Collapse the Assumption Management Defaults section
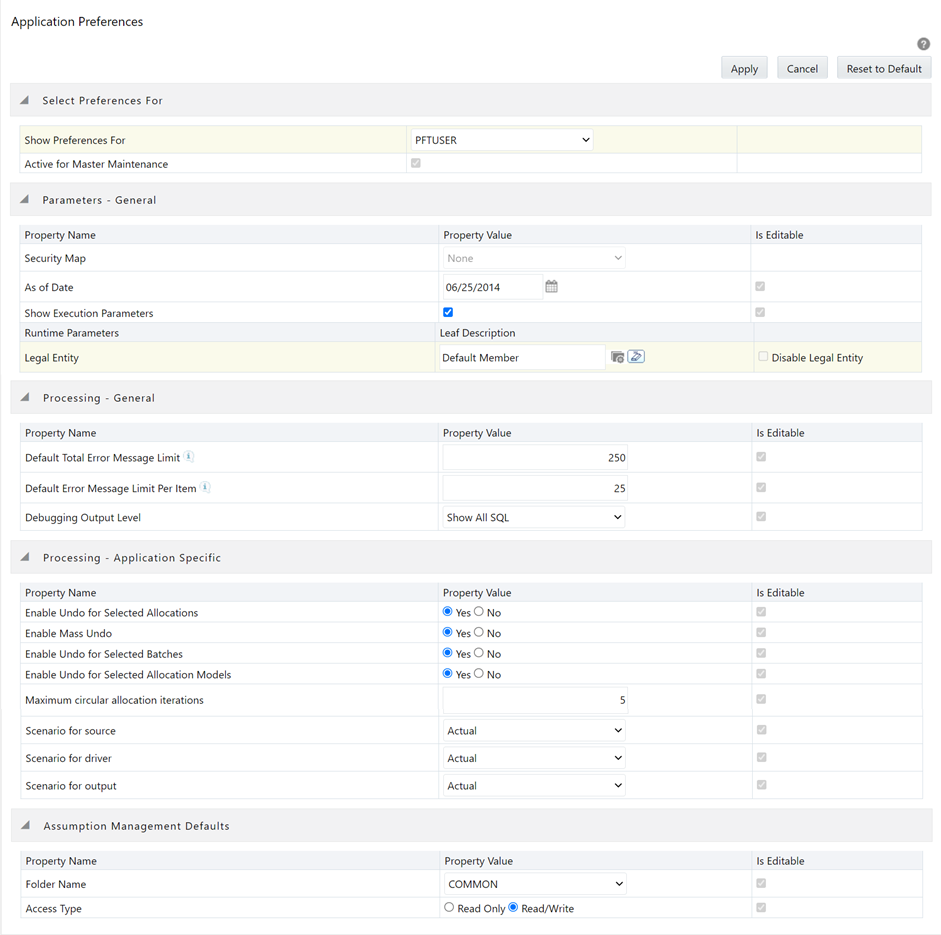The width and height of the screenshot is (941, 935). tap(24, 825)
